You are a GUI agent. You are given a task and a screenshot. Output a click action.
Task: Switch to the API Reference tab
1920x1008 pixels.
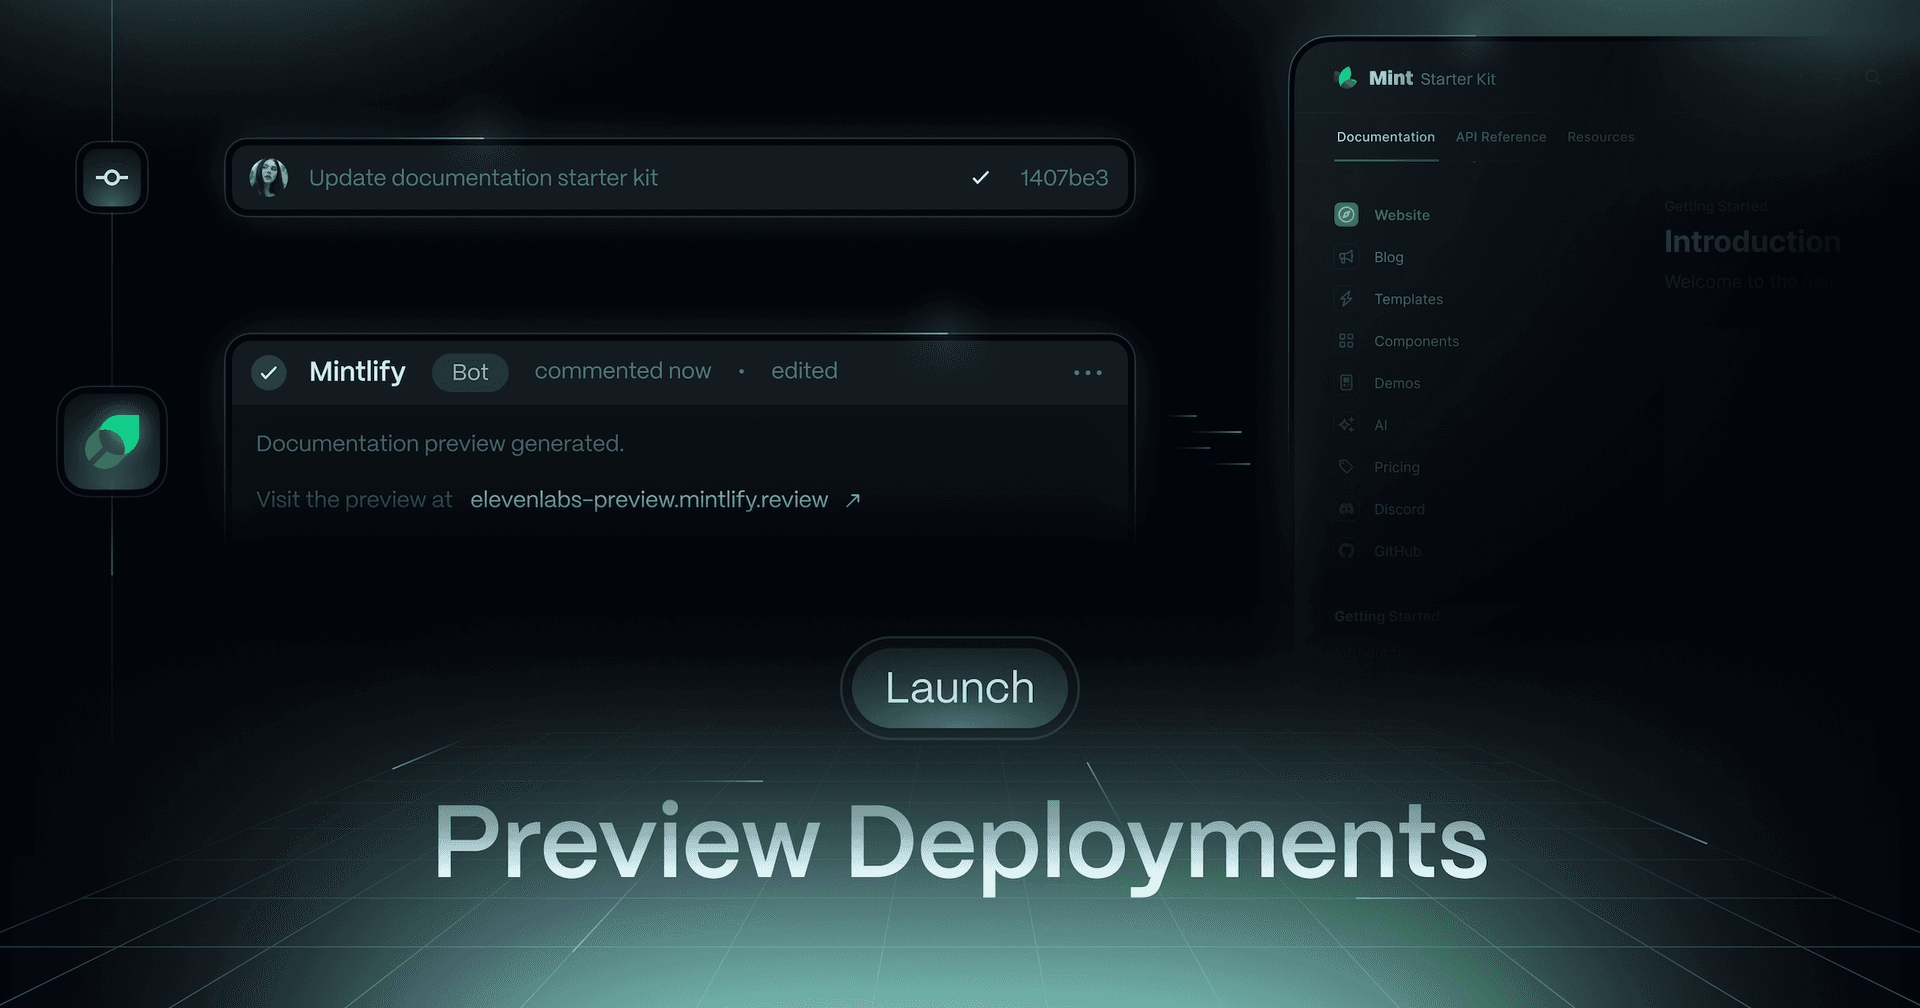click(1500, 137)
